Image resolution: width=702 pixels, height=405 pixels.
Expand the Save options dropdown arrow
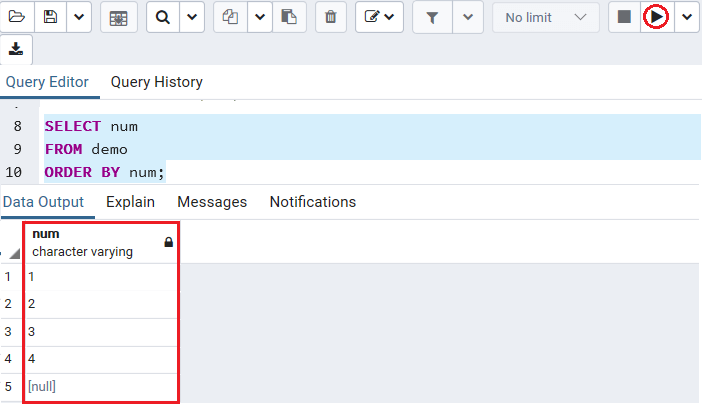[x=79, y=17]
